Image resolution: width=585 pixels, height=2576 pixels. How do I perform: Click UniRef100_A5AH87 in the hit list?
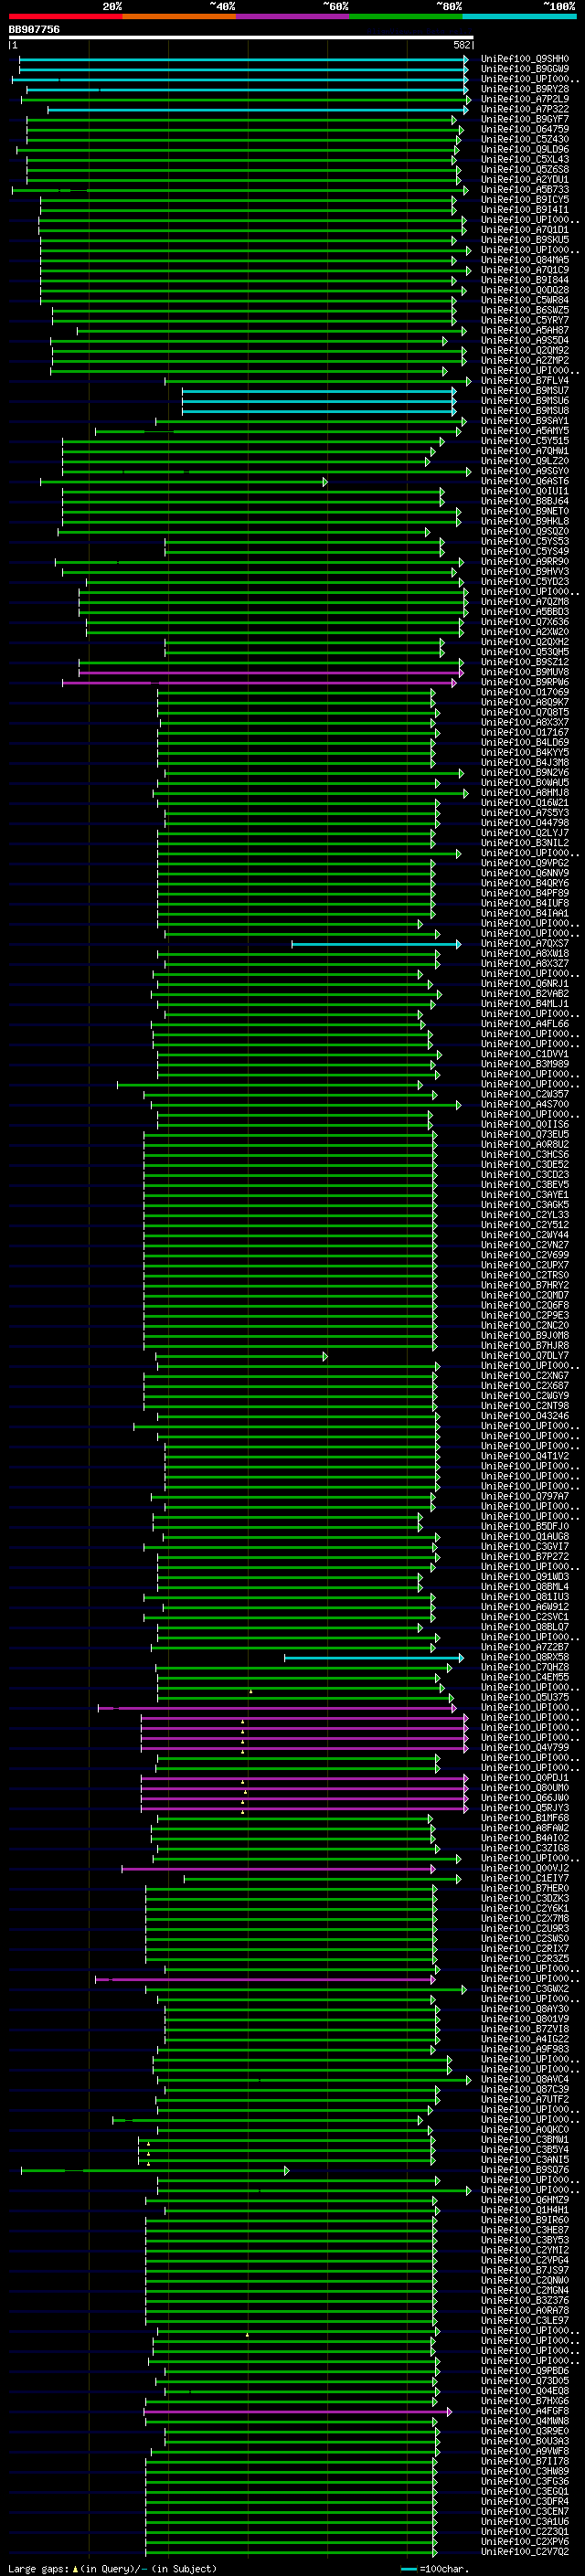click(x=524, y=330)
